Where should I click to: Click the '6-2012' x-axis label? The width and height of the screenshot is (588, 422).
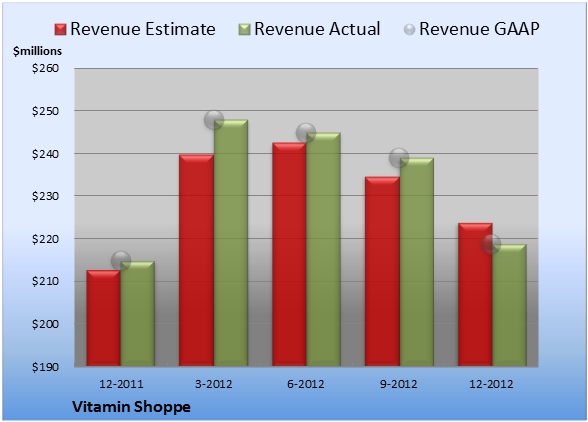306,384
